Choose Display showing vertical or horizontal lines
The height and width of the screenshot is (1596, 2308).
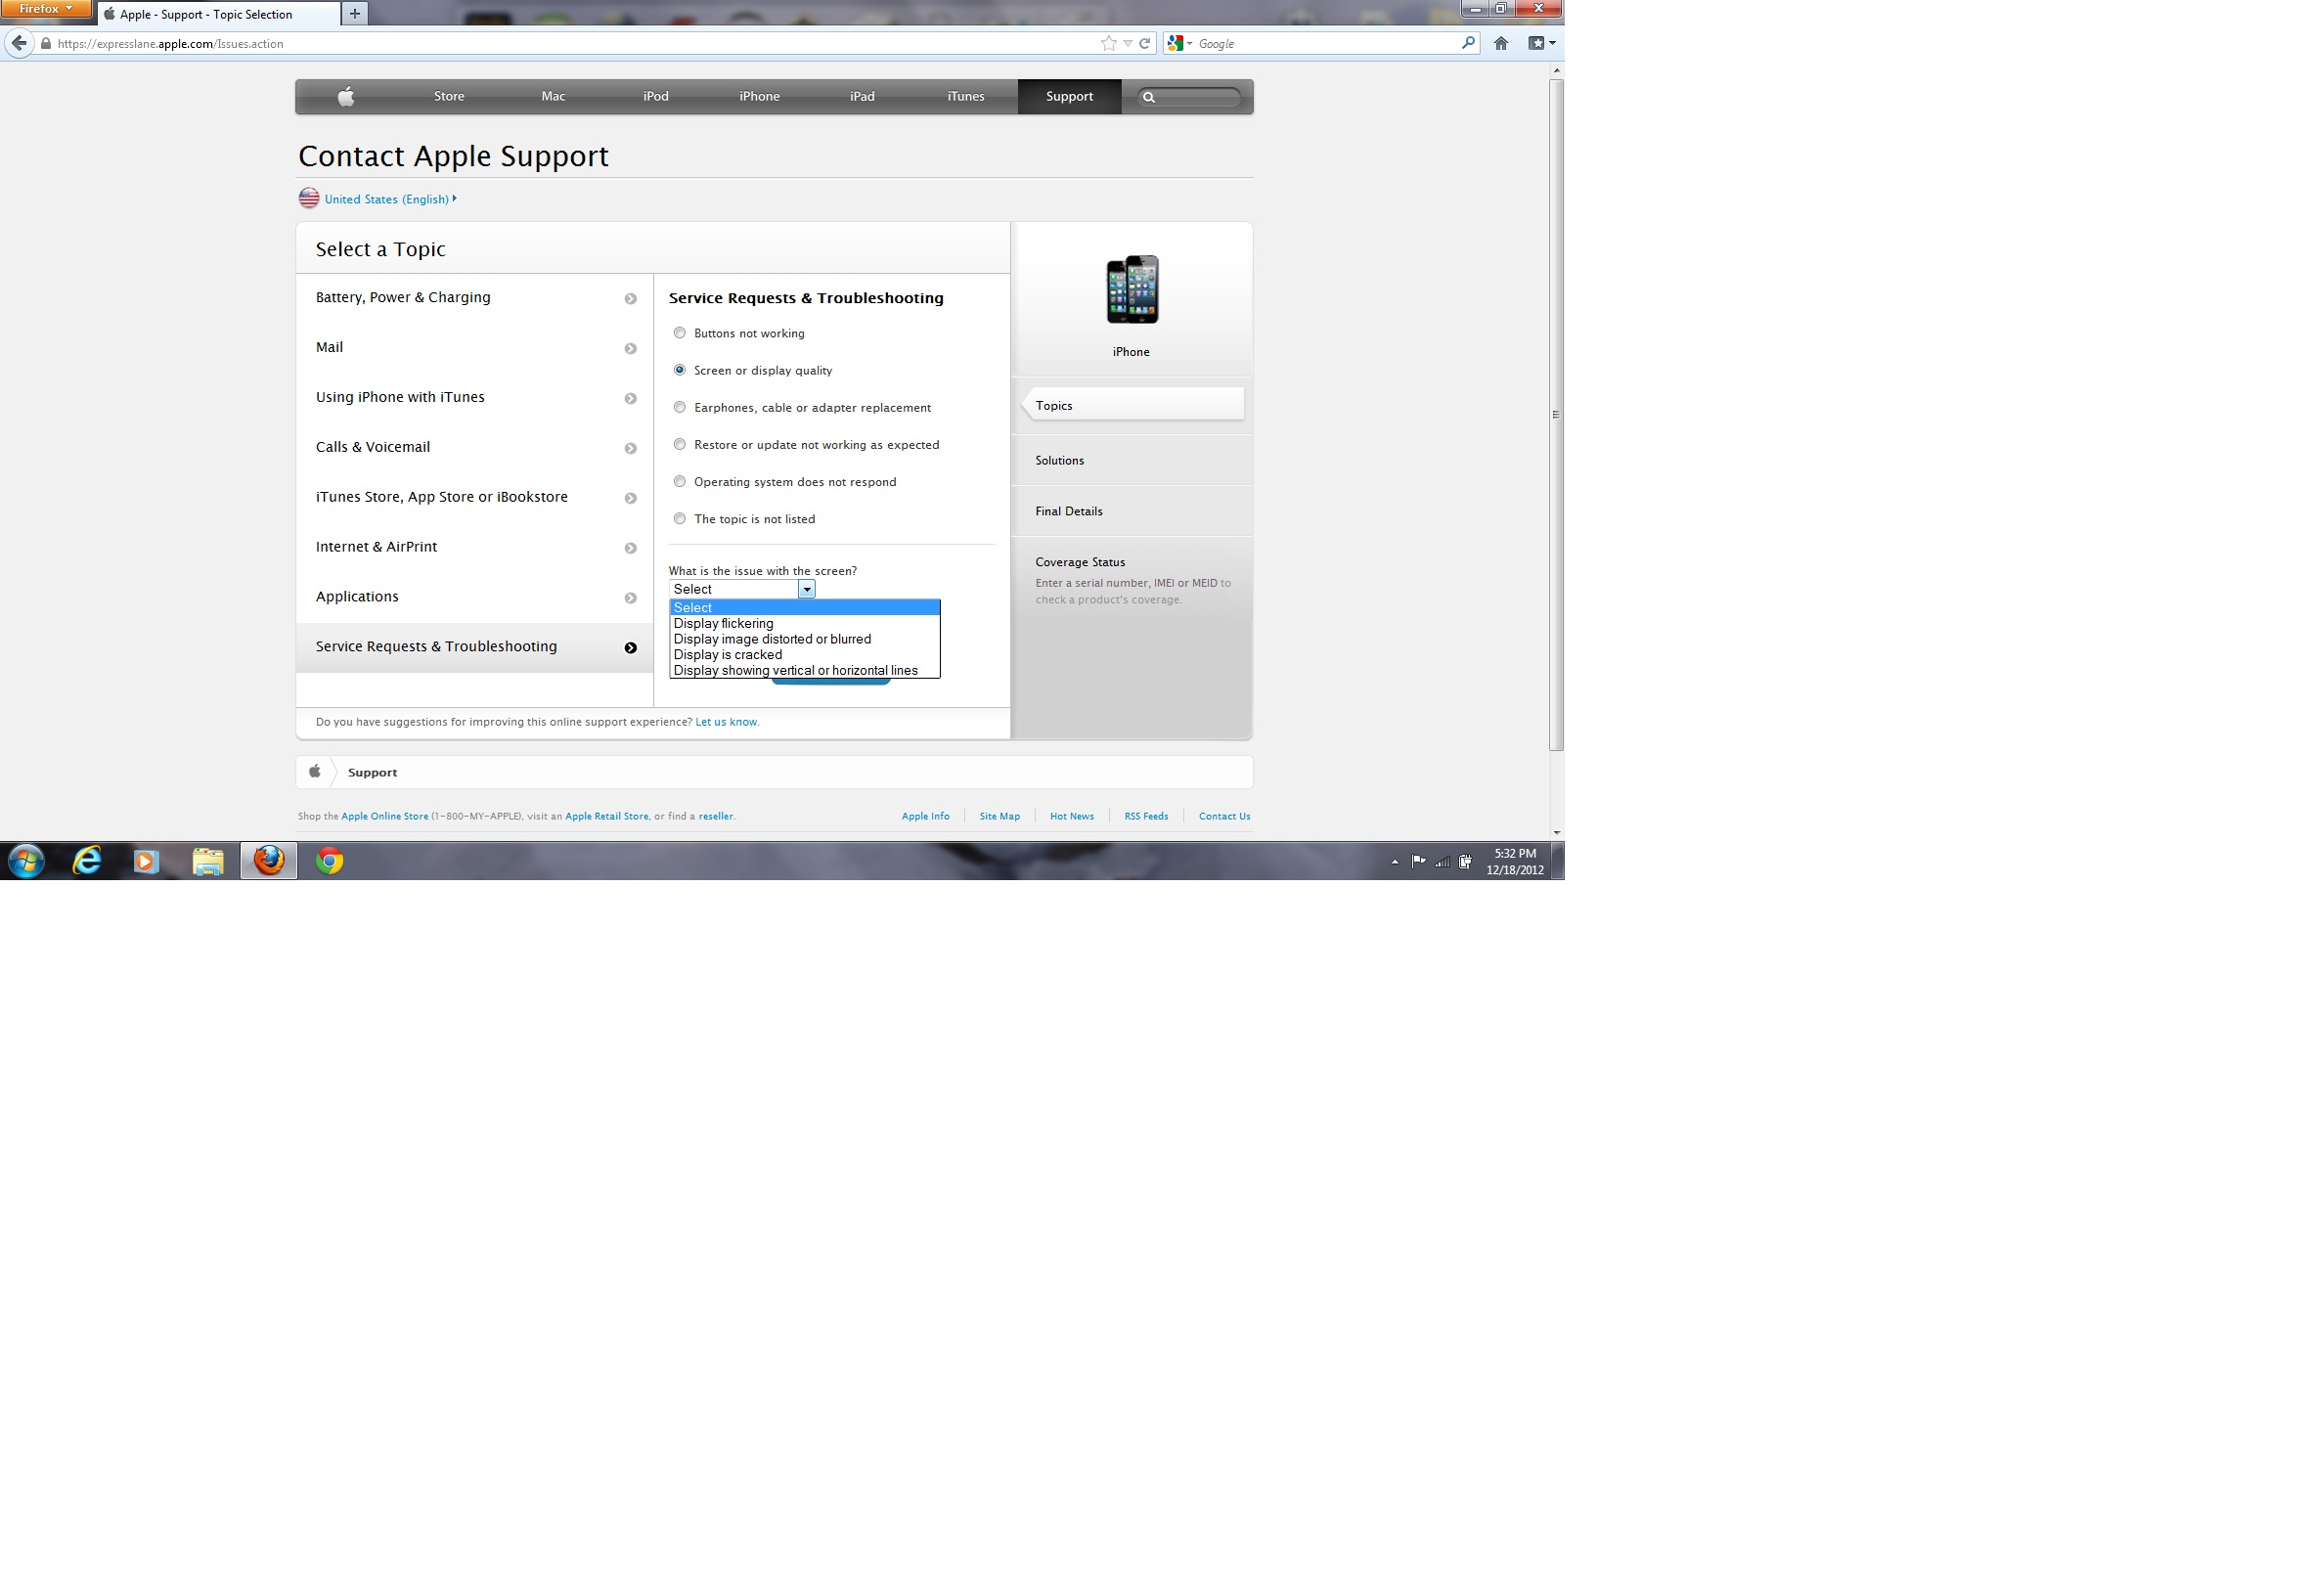tap(805, 670)
